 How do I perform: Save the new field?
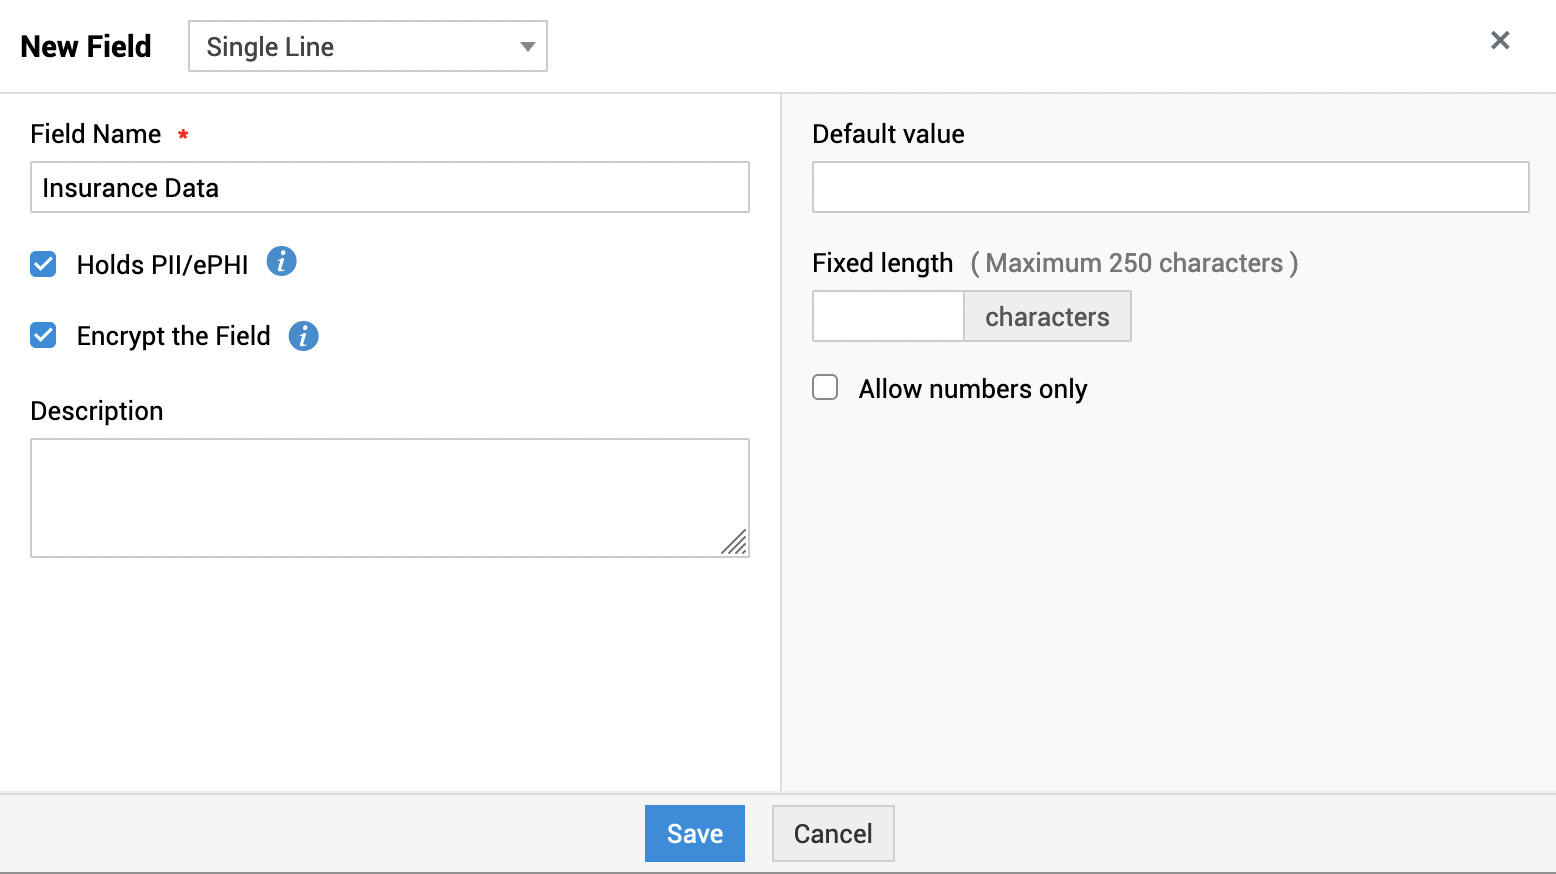(x=694, y=833)
